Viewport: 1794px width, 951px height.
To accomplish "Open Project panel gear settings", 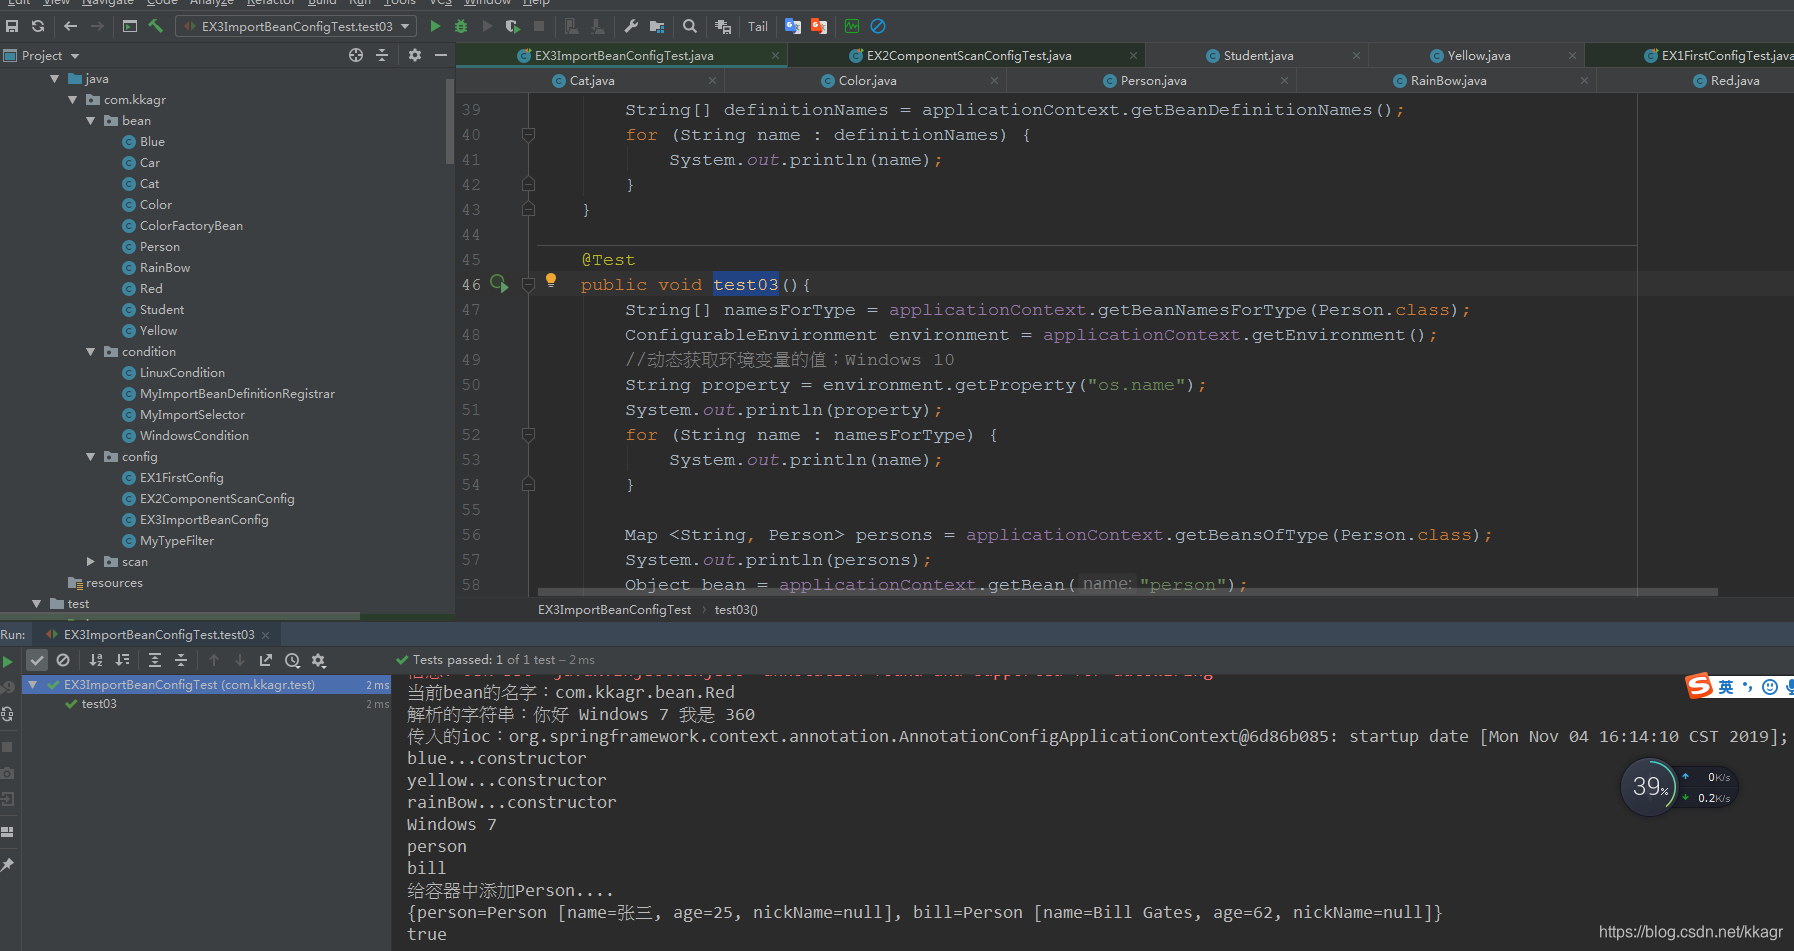I will 415,56.
